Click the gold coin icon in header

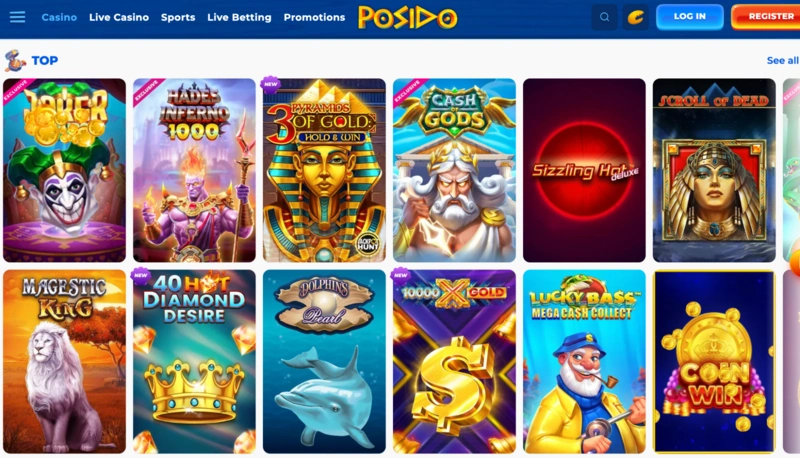[635, 17]
